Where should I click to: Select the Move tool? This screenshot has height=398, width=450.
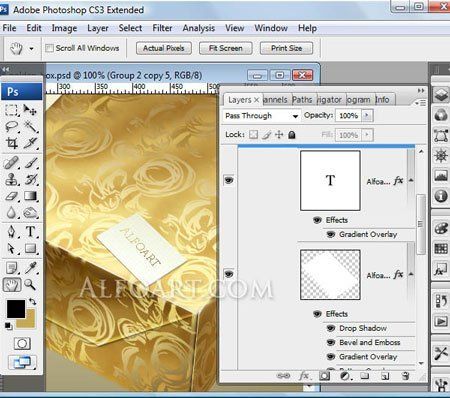[x=30, y=110]
